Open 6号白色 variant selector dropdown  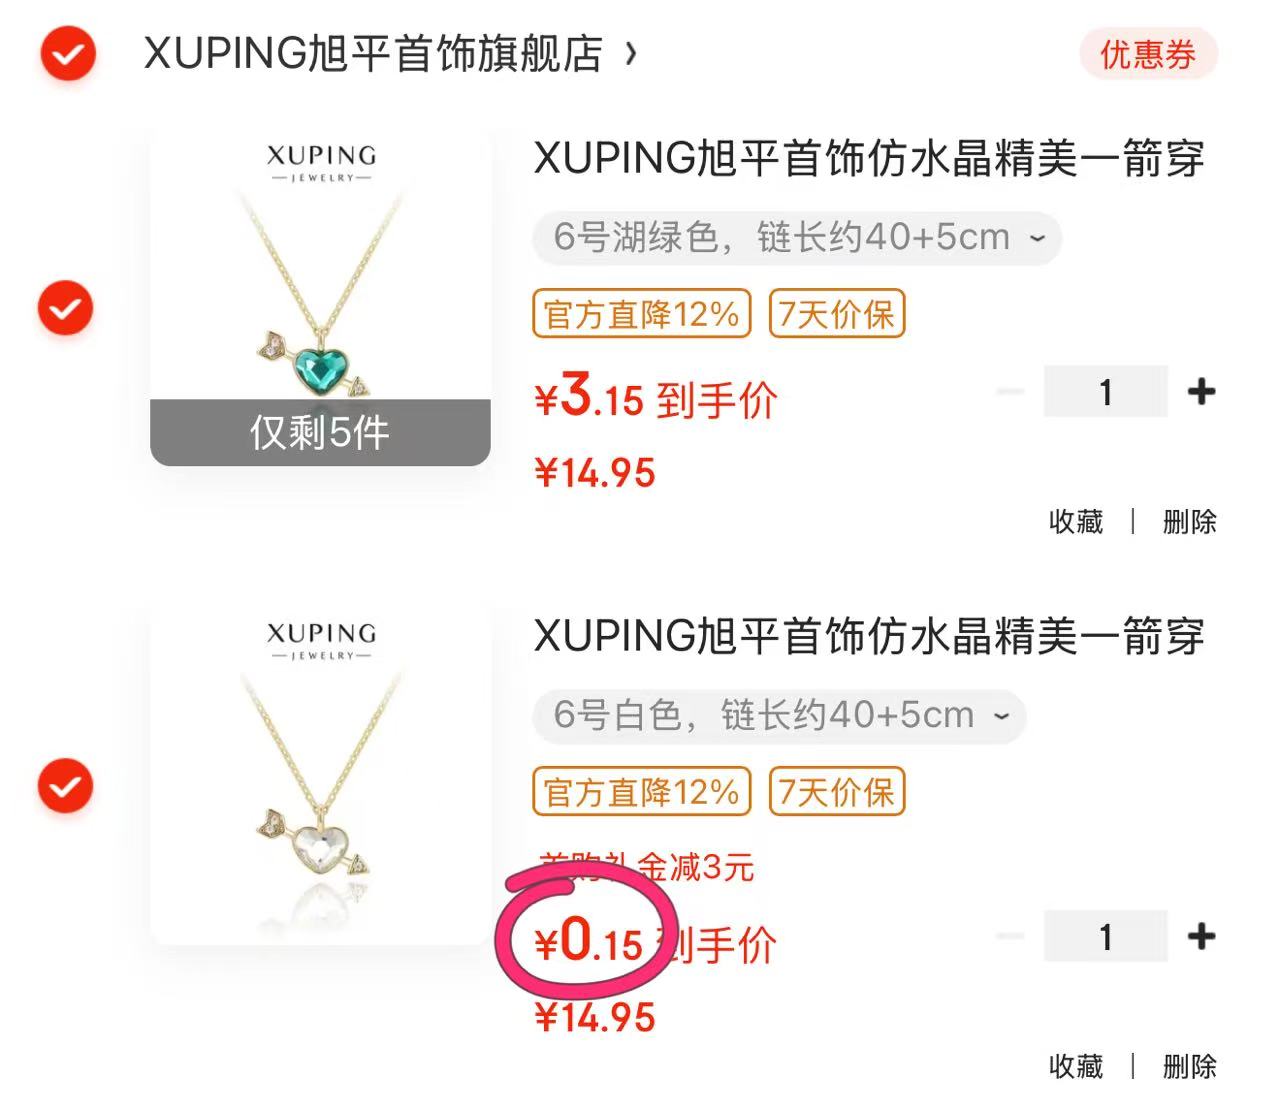pos(779,716)
